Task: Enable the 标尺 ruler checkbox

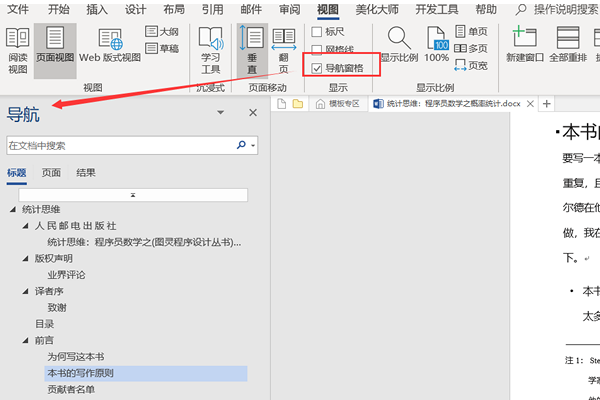Action: [316, 32]
